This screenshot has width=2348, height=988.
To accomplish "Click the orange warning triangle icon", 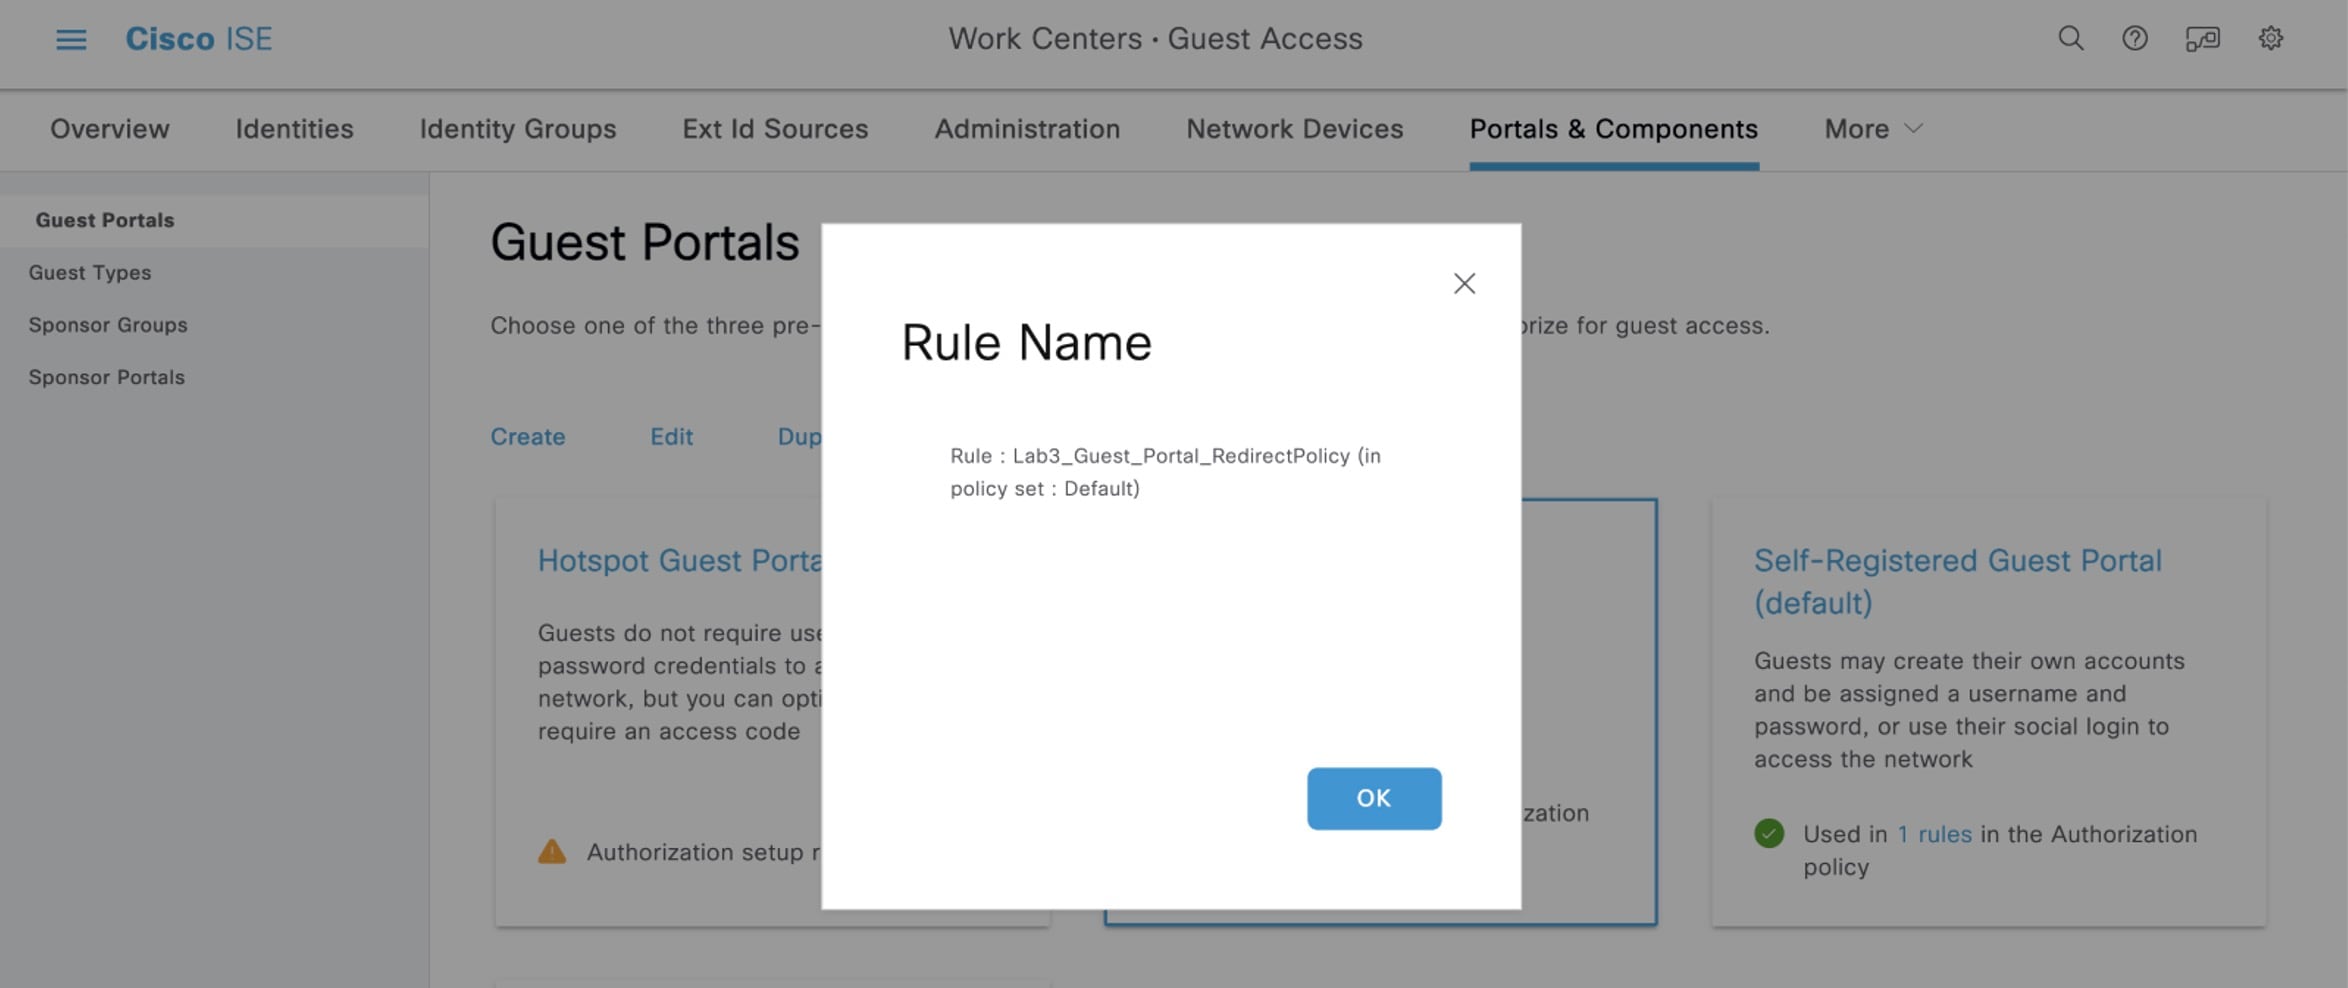I will pyautogui.click(x=552, y=852).
